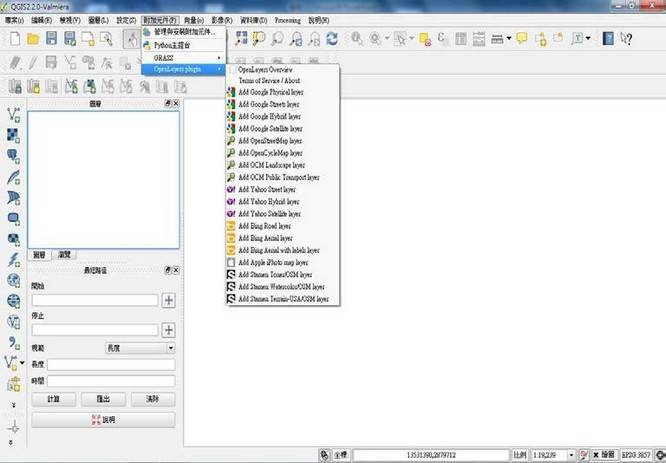This screenshot has height=463, width=666.
Task: Expand the new layer dropdown arrow in the sidebar
Action: [22, 363]
